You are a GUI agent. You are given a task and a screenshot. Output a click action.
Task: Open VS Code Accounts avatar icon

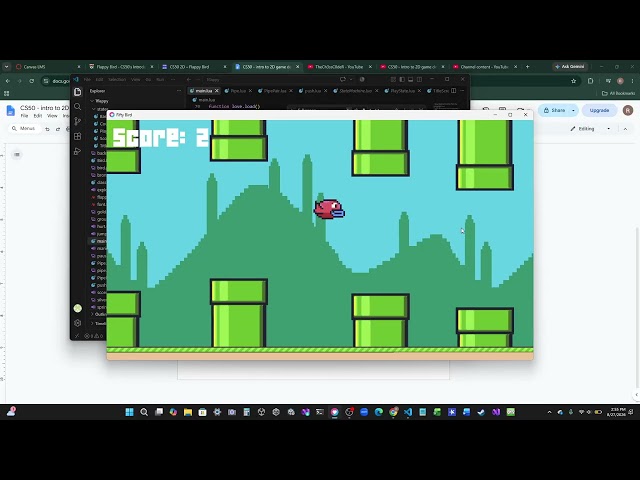pos(78,308)
